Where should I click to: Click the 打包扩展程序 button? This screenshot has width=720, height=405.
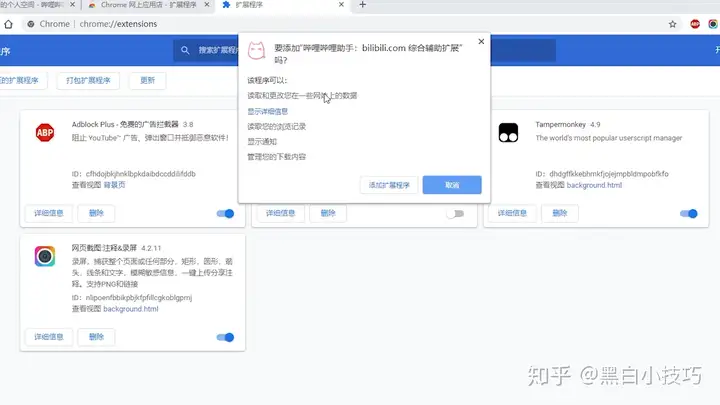[x=88, y=80]
